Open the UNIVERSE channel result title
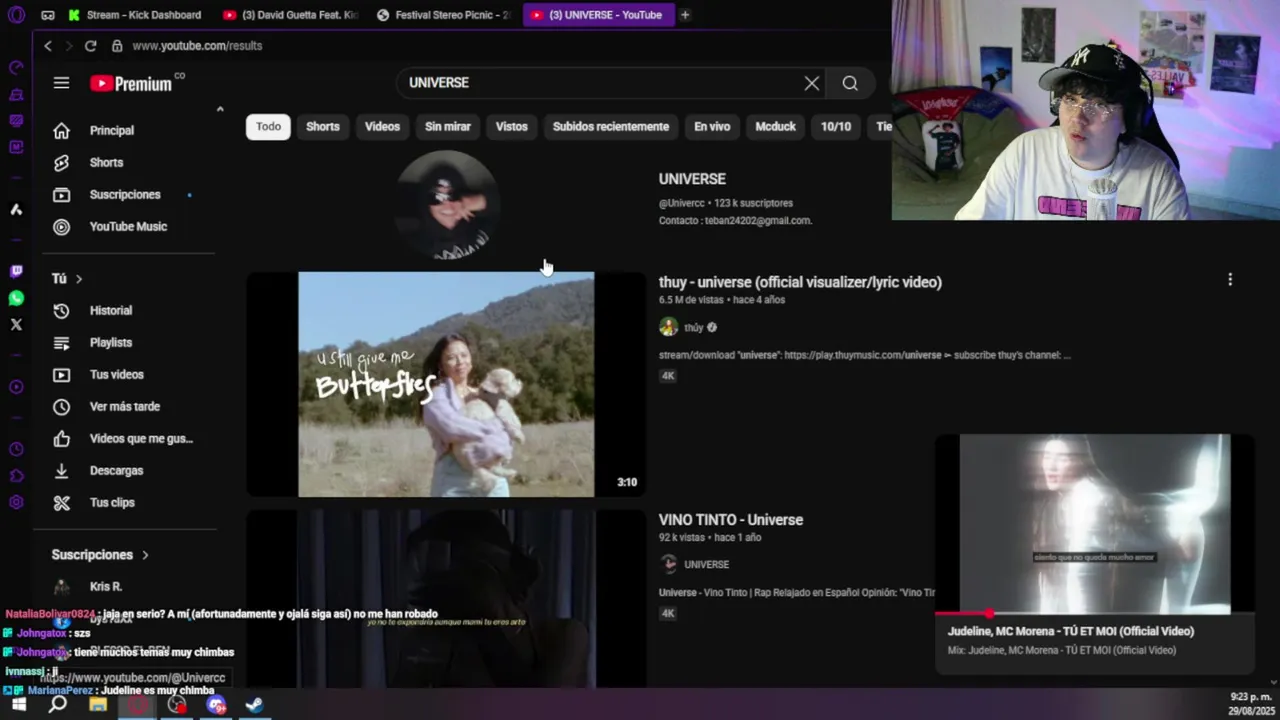Viewport: 1280px width, 720px height. [x=692, y=179]
